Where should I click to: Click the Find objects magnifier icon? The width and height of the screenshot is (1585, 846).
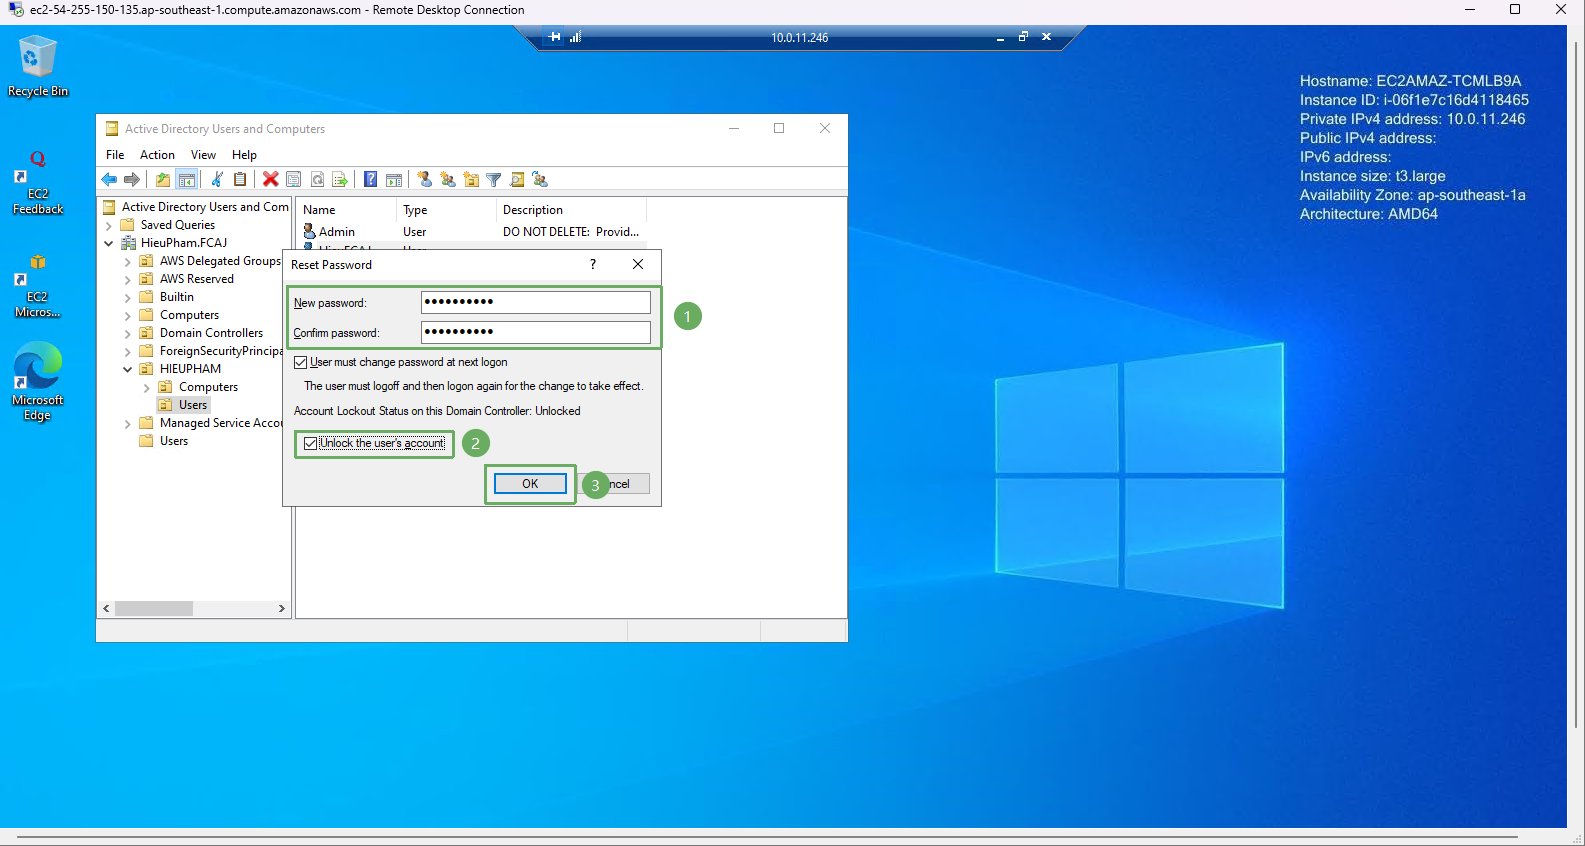click(x=517, y=180)
